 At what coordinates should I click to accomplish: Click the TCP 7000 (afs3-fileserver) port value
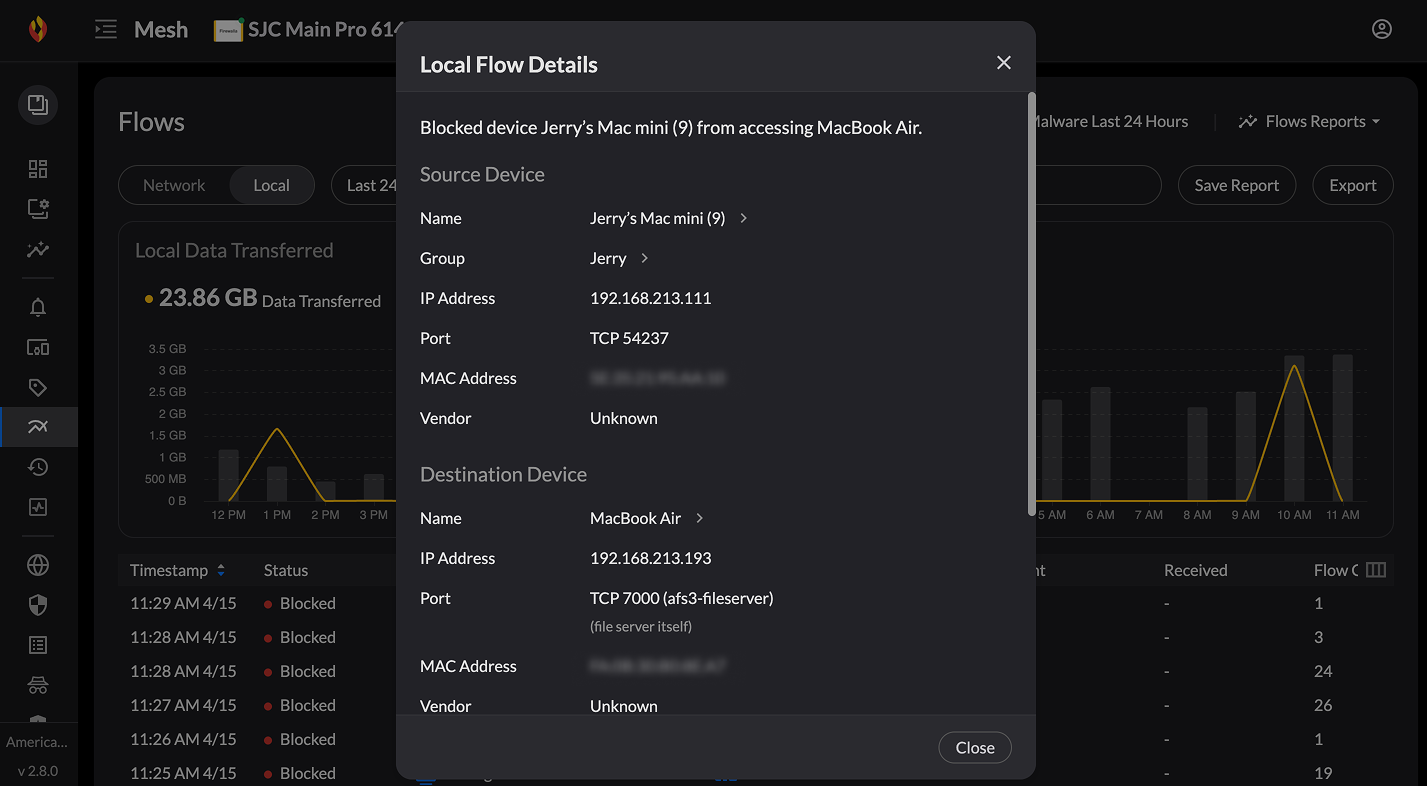tap(682, 598)
